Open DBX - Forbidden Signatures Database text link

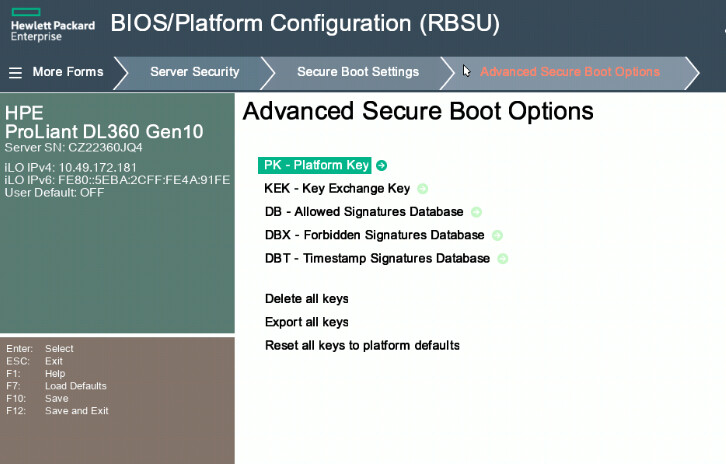coord(374,235)
